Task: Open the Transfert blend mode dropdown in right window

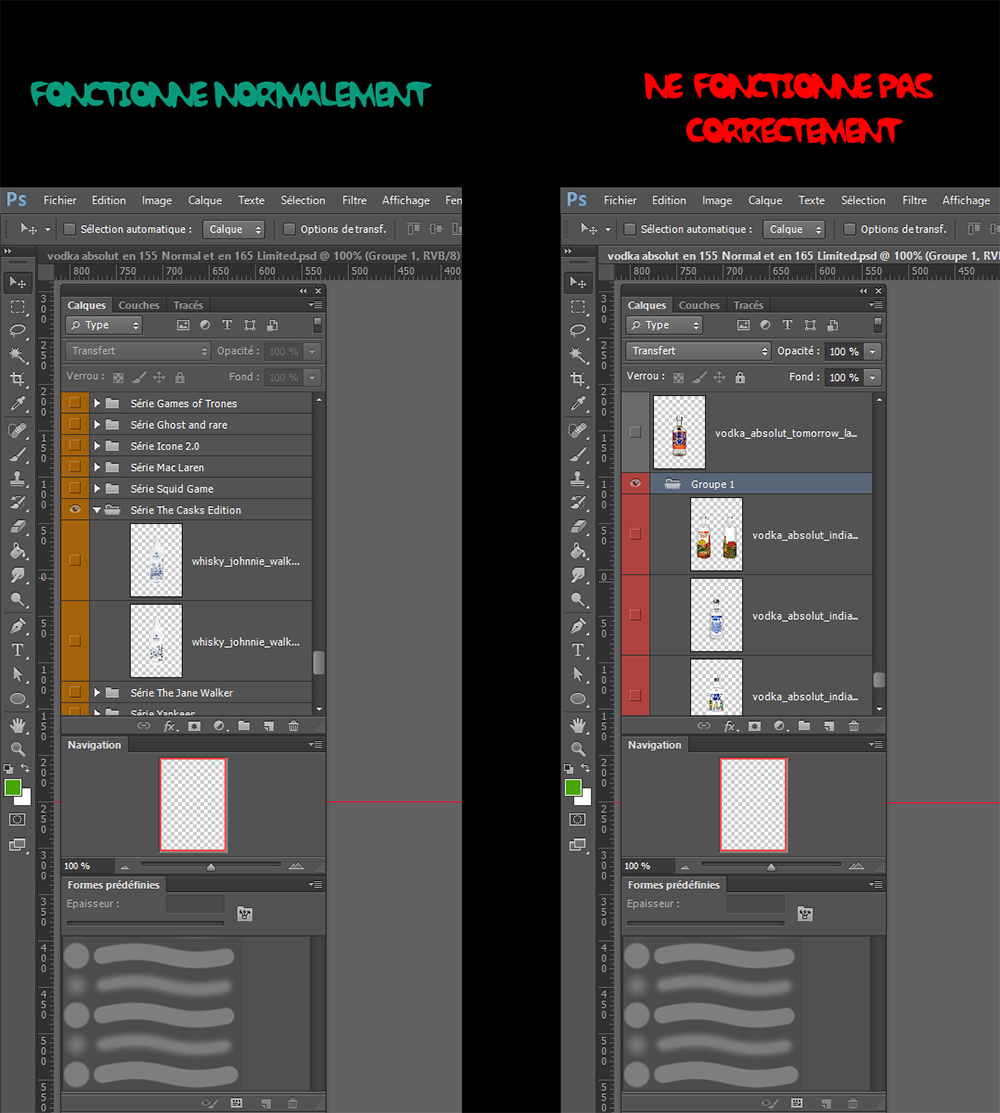Action: click(x=698, y=351)
